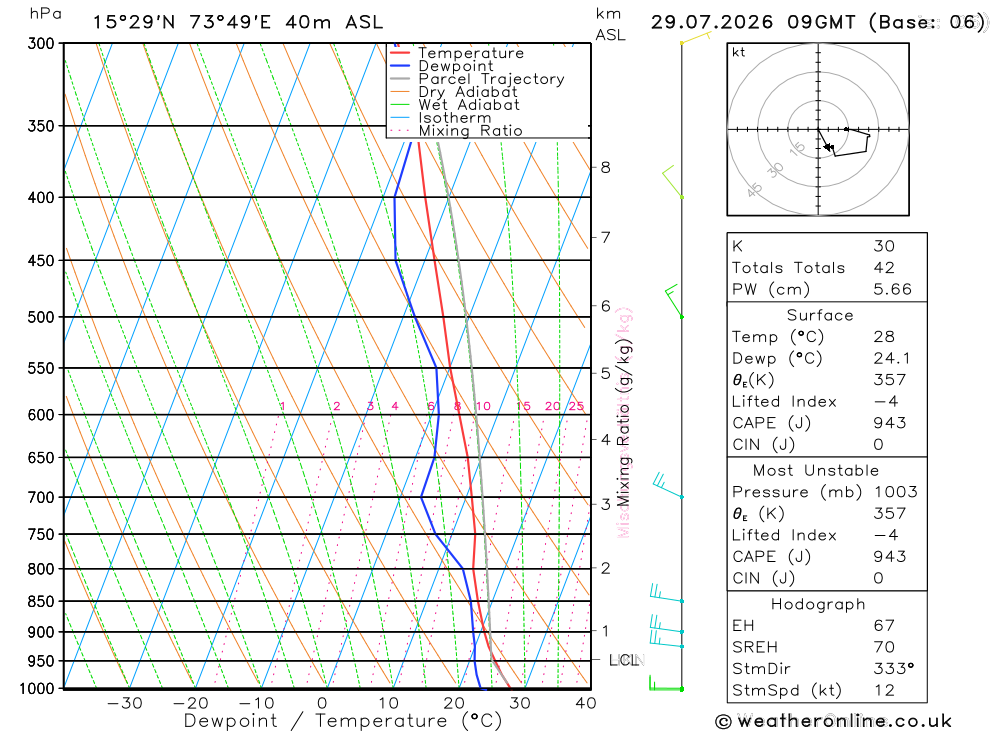Click the StmSpd (kt) value 12
The height and width of the screenshot is (733, 1000).
[x=884, y=690]
